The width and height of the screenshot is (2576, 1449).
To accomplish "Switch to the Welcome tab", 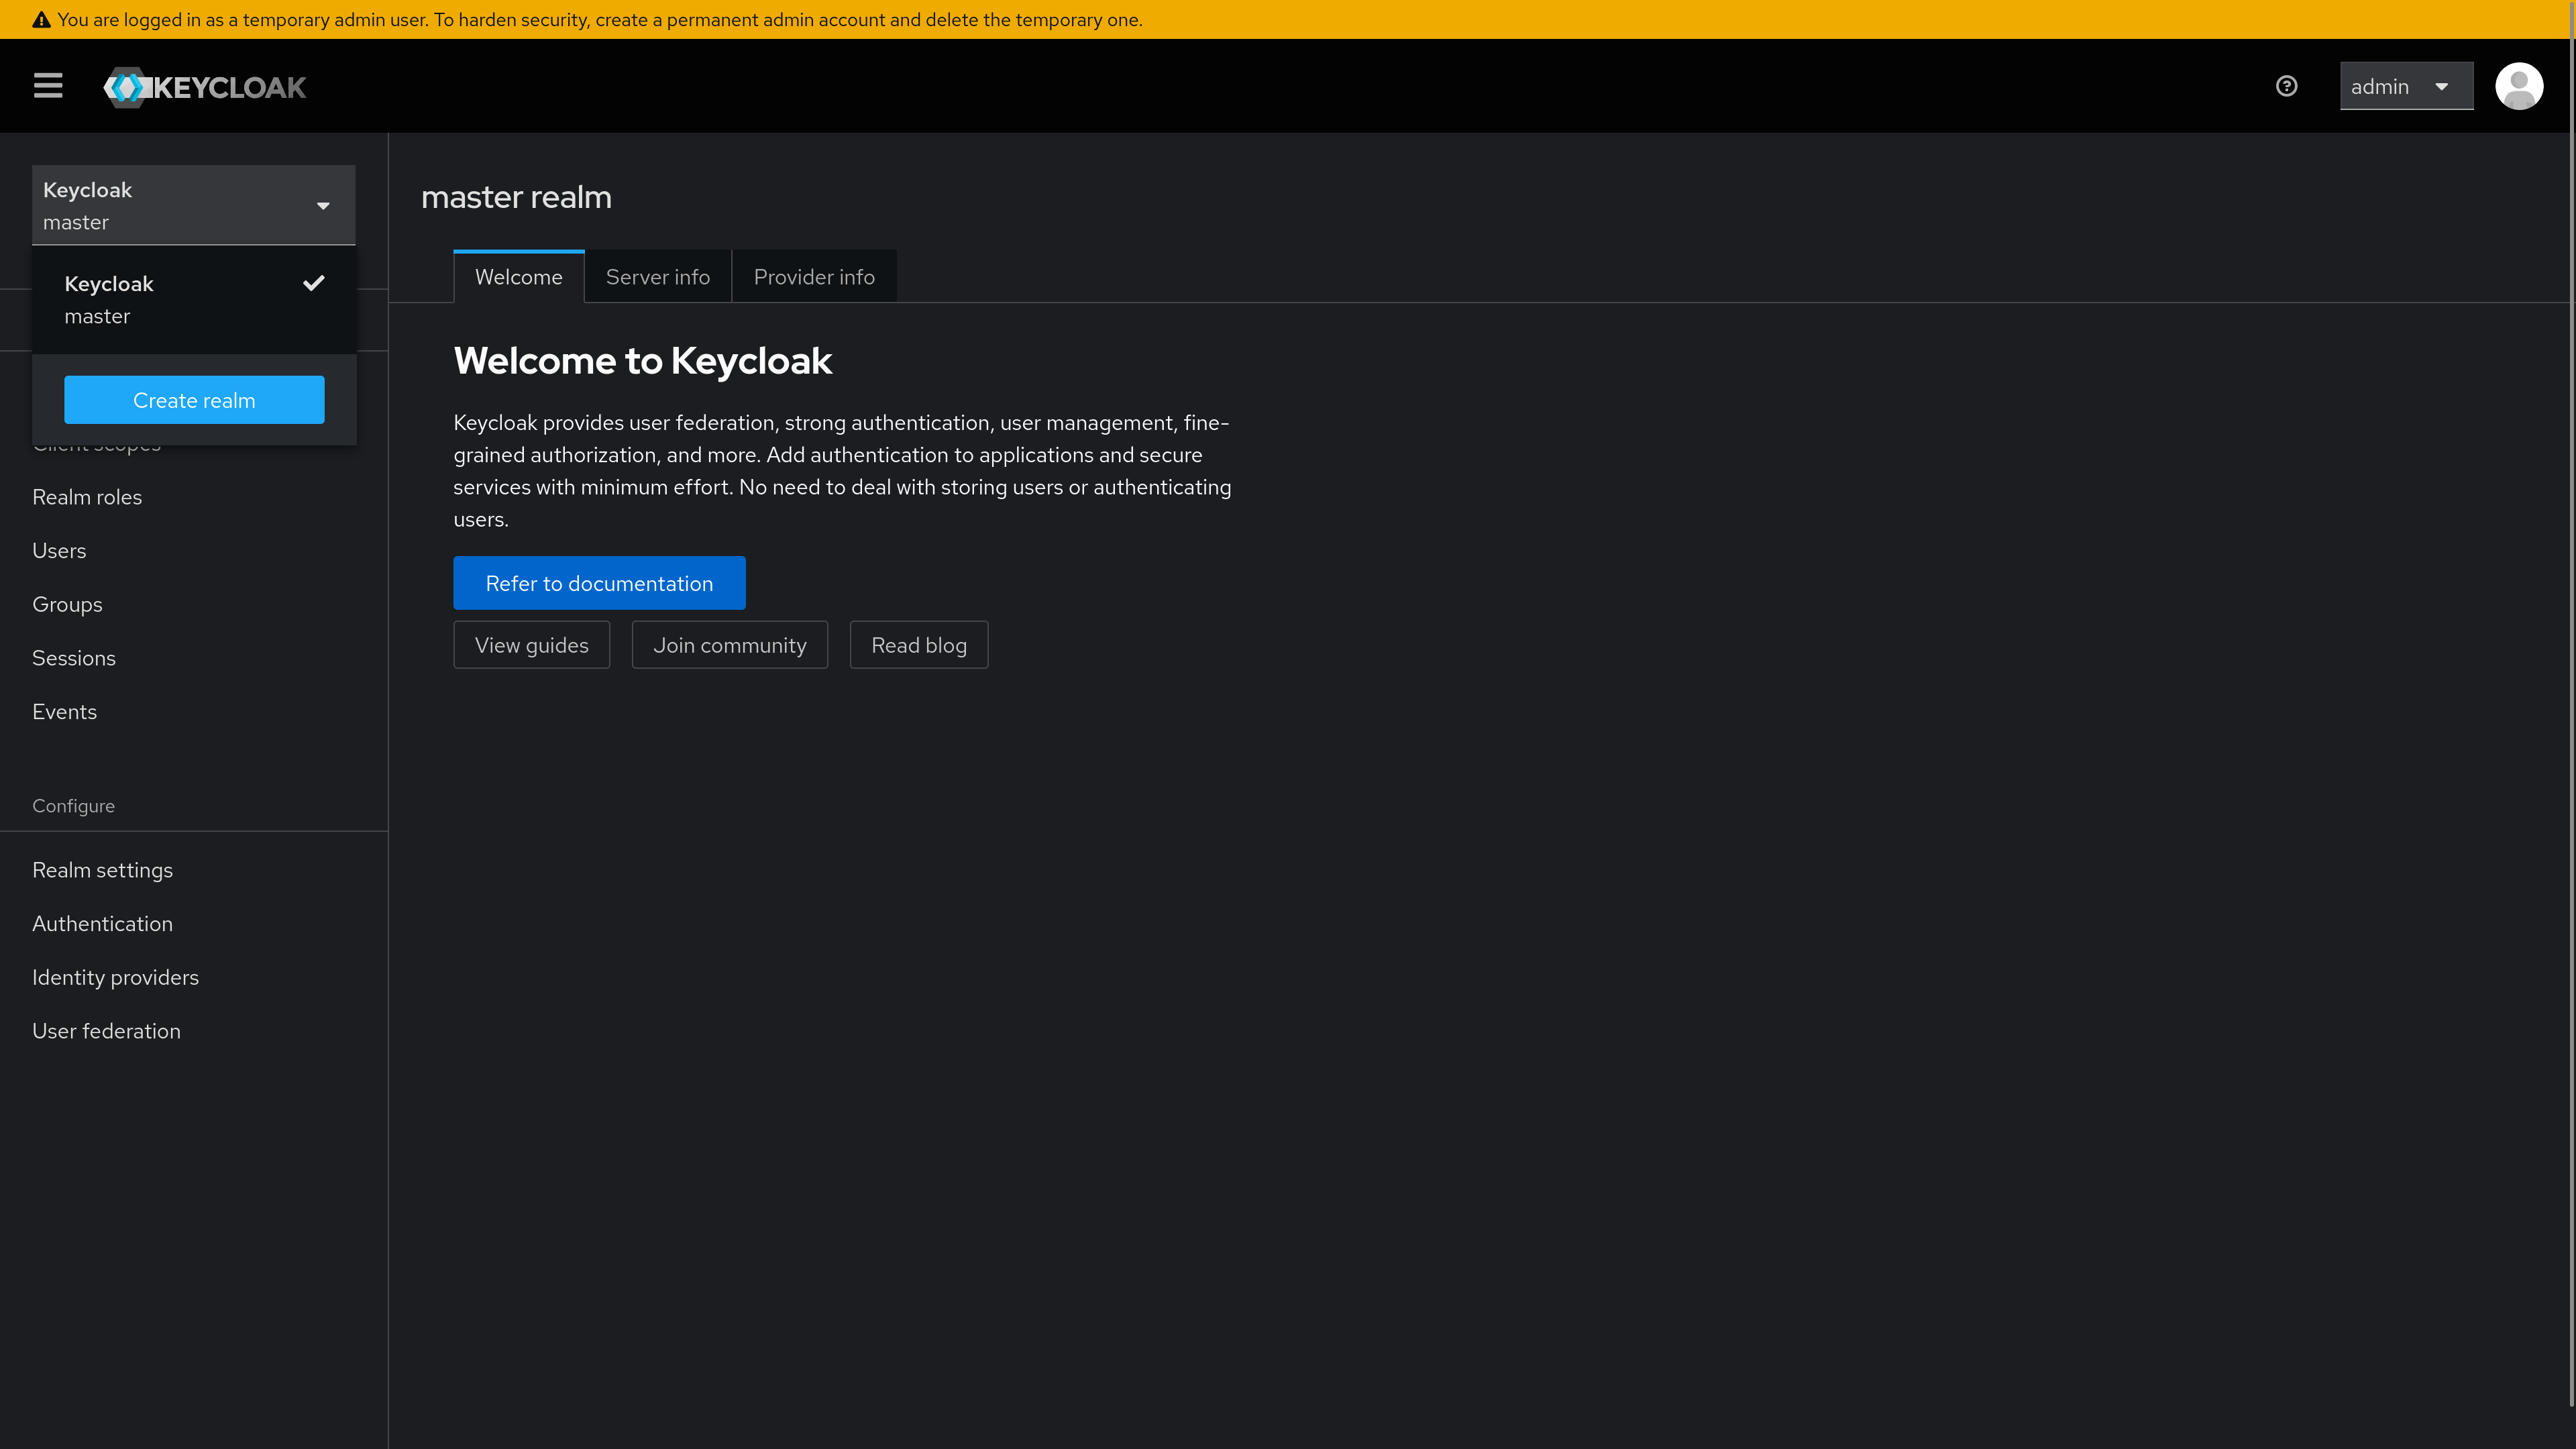I will click(518, 277).
